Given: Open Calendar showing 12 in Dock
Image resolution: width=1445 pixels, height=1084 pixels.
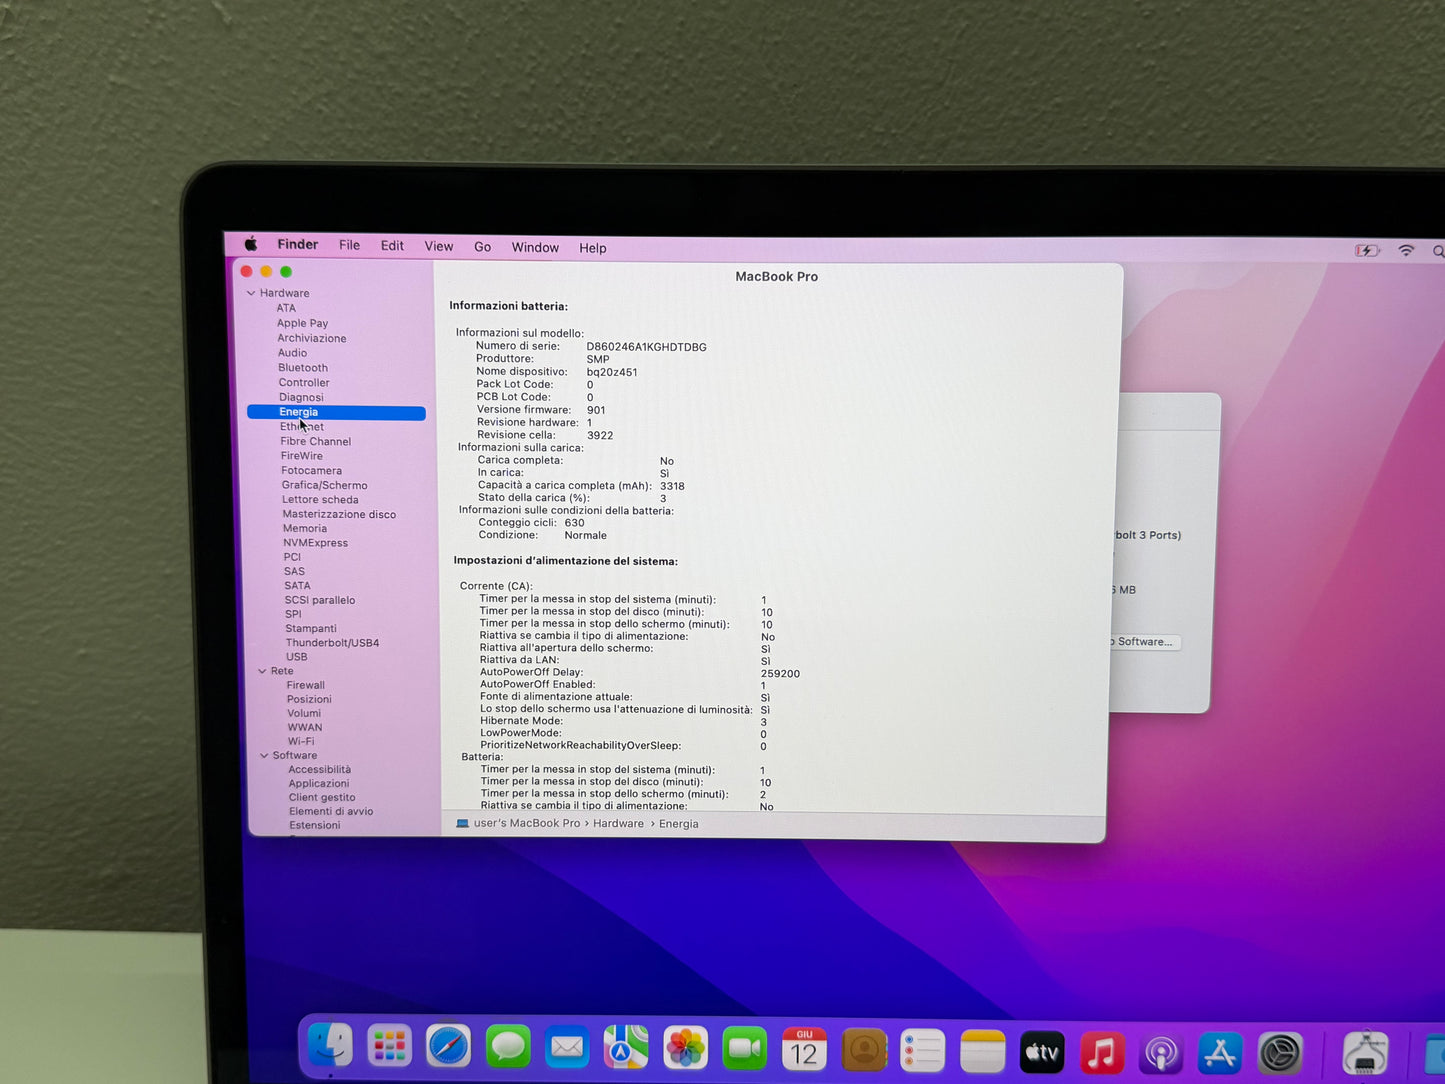Looking at the screenshot, I should (804, 1050).
